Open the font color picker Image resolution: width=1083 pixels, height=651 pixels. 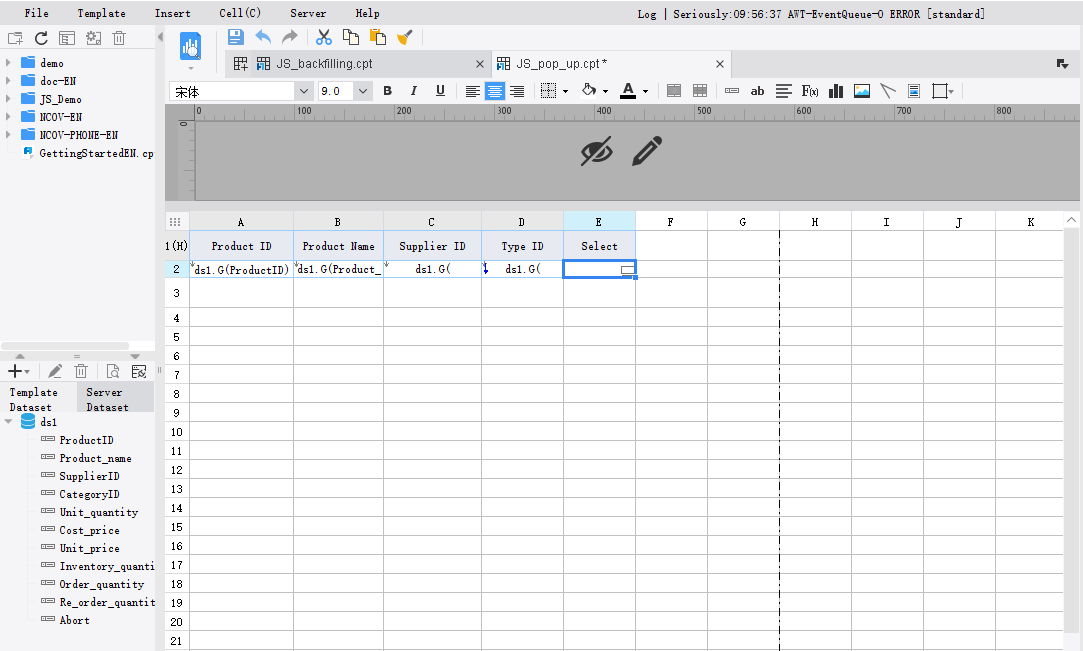point(627,91)
